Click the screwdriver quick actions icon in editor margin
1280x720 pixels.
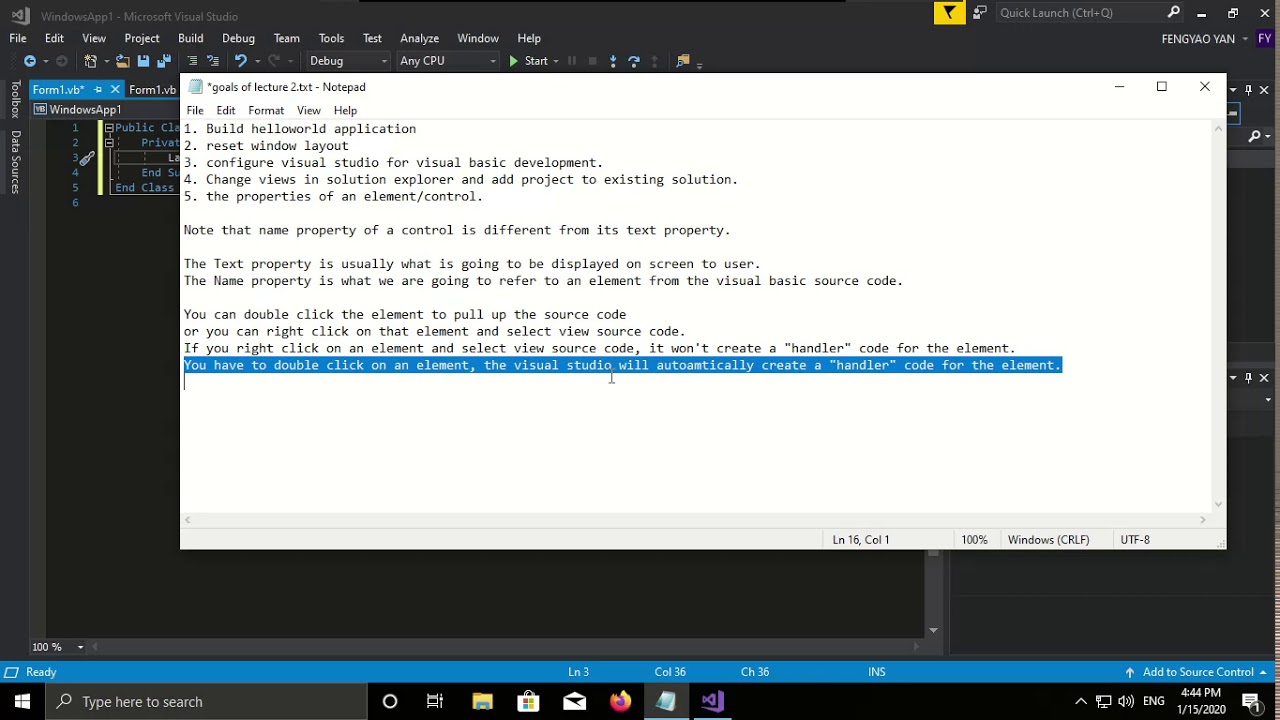pyautogui.click(x=87, y=158)
